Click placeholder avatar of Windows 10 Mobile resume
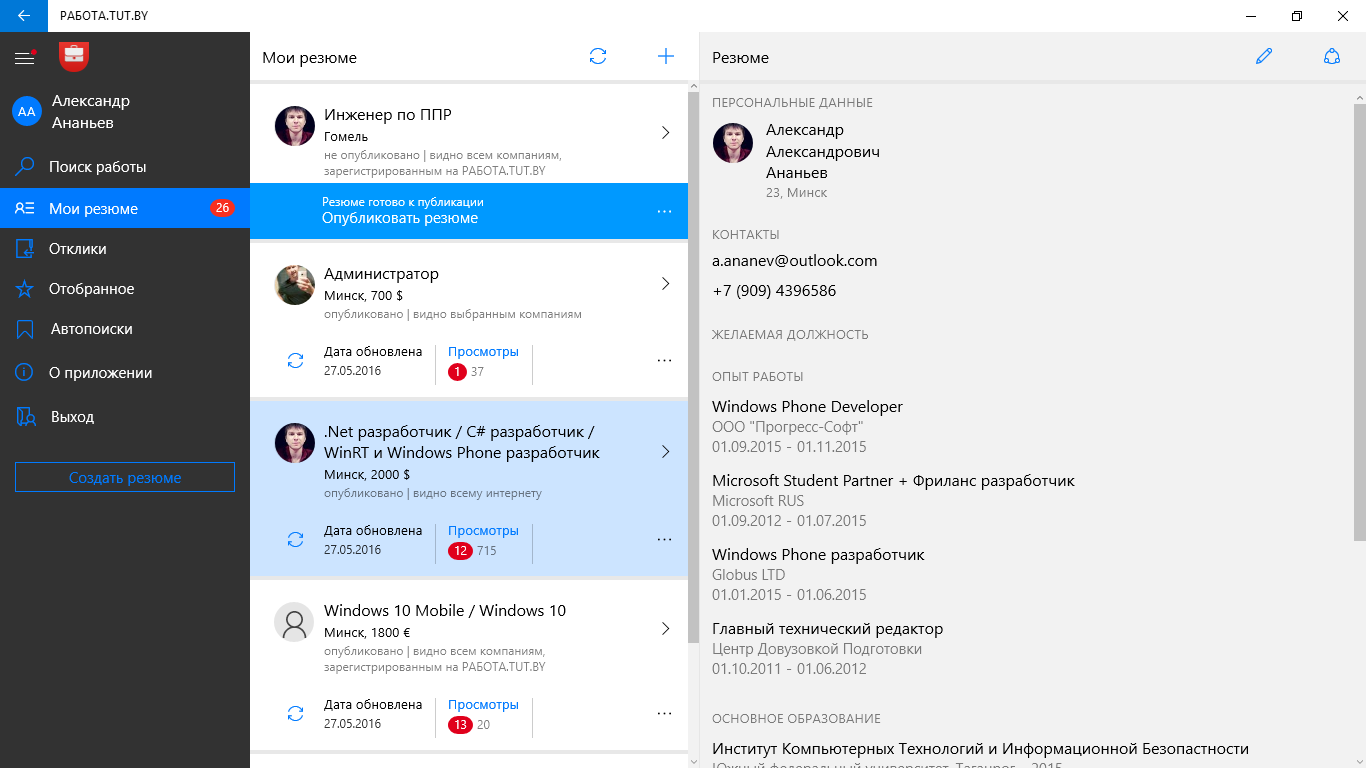 point(295,622)
